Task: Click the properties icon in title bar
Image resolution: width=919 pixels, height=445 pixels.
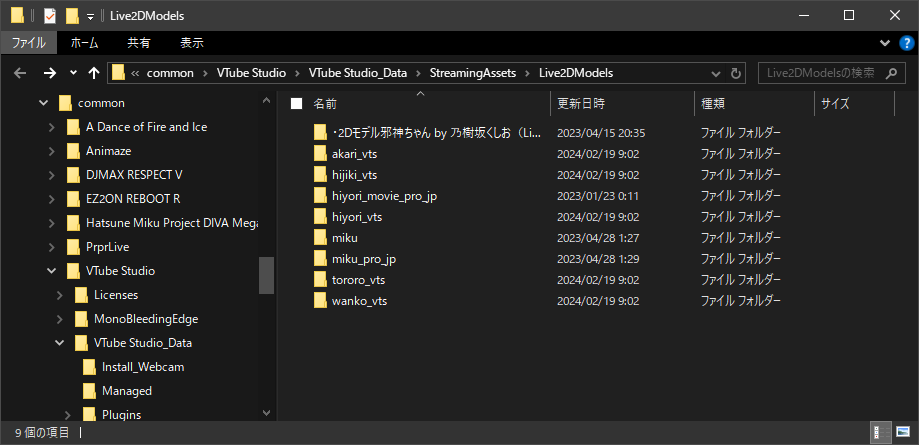Action: [49, 16]
